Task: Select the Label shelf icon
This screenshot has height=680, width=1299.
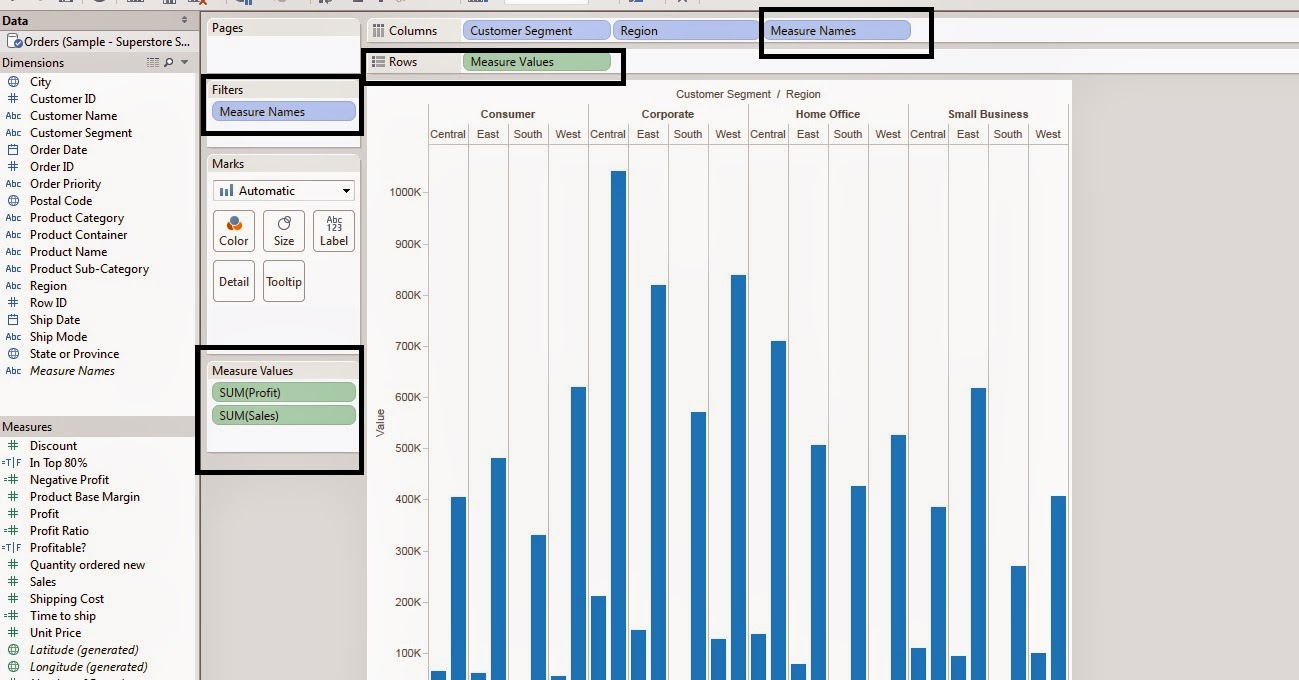Action: 333,231
